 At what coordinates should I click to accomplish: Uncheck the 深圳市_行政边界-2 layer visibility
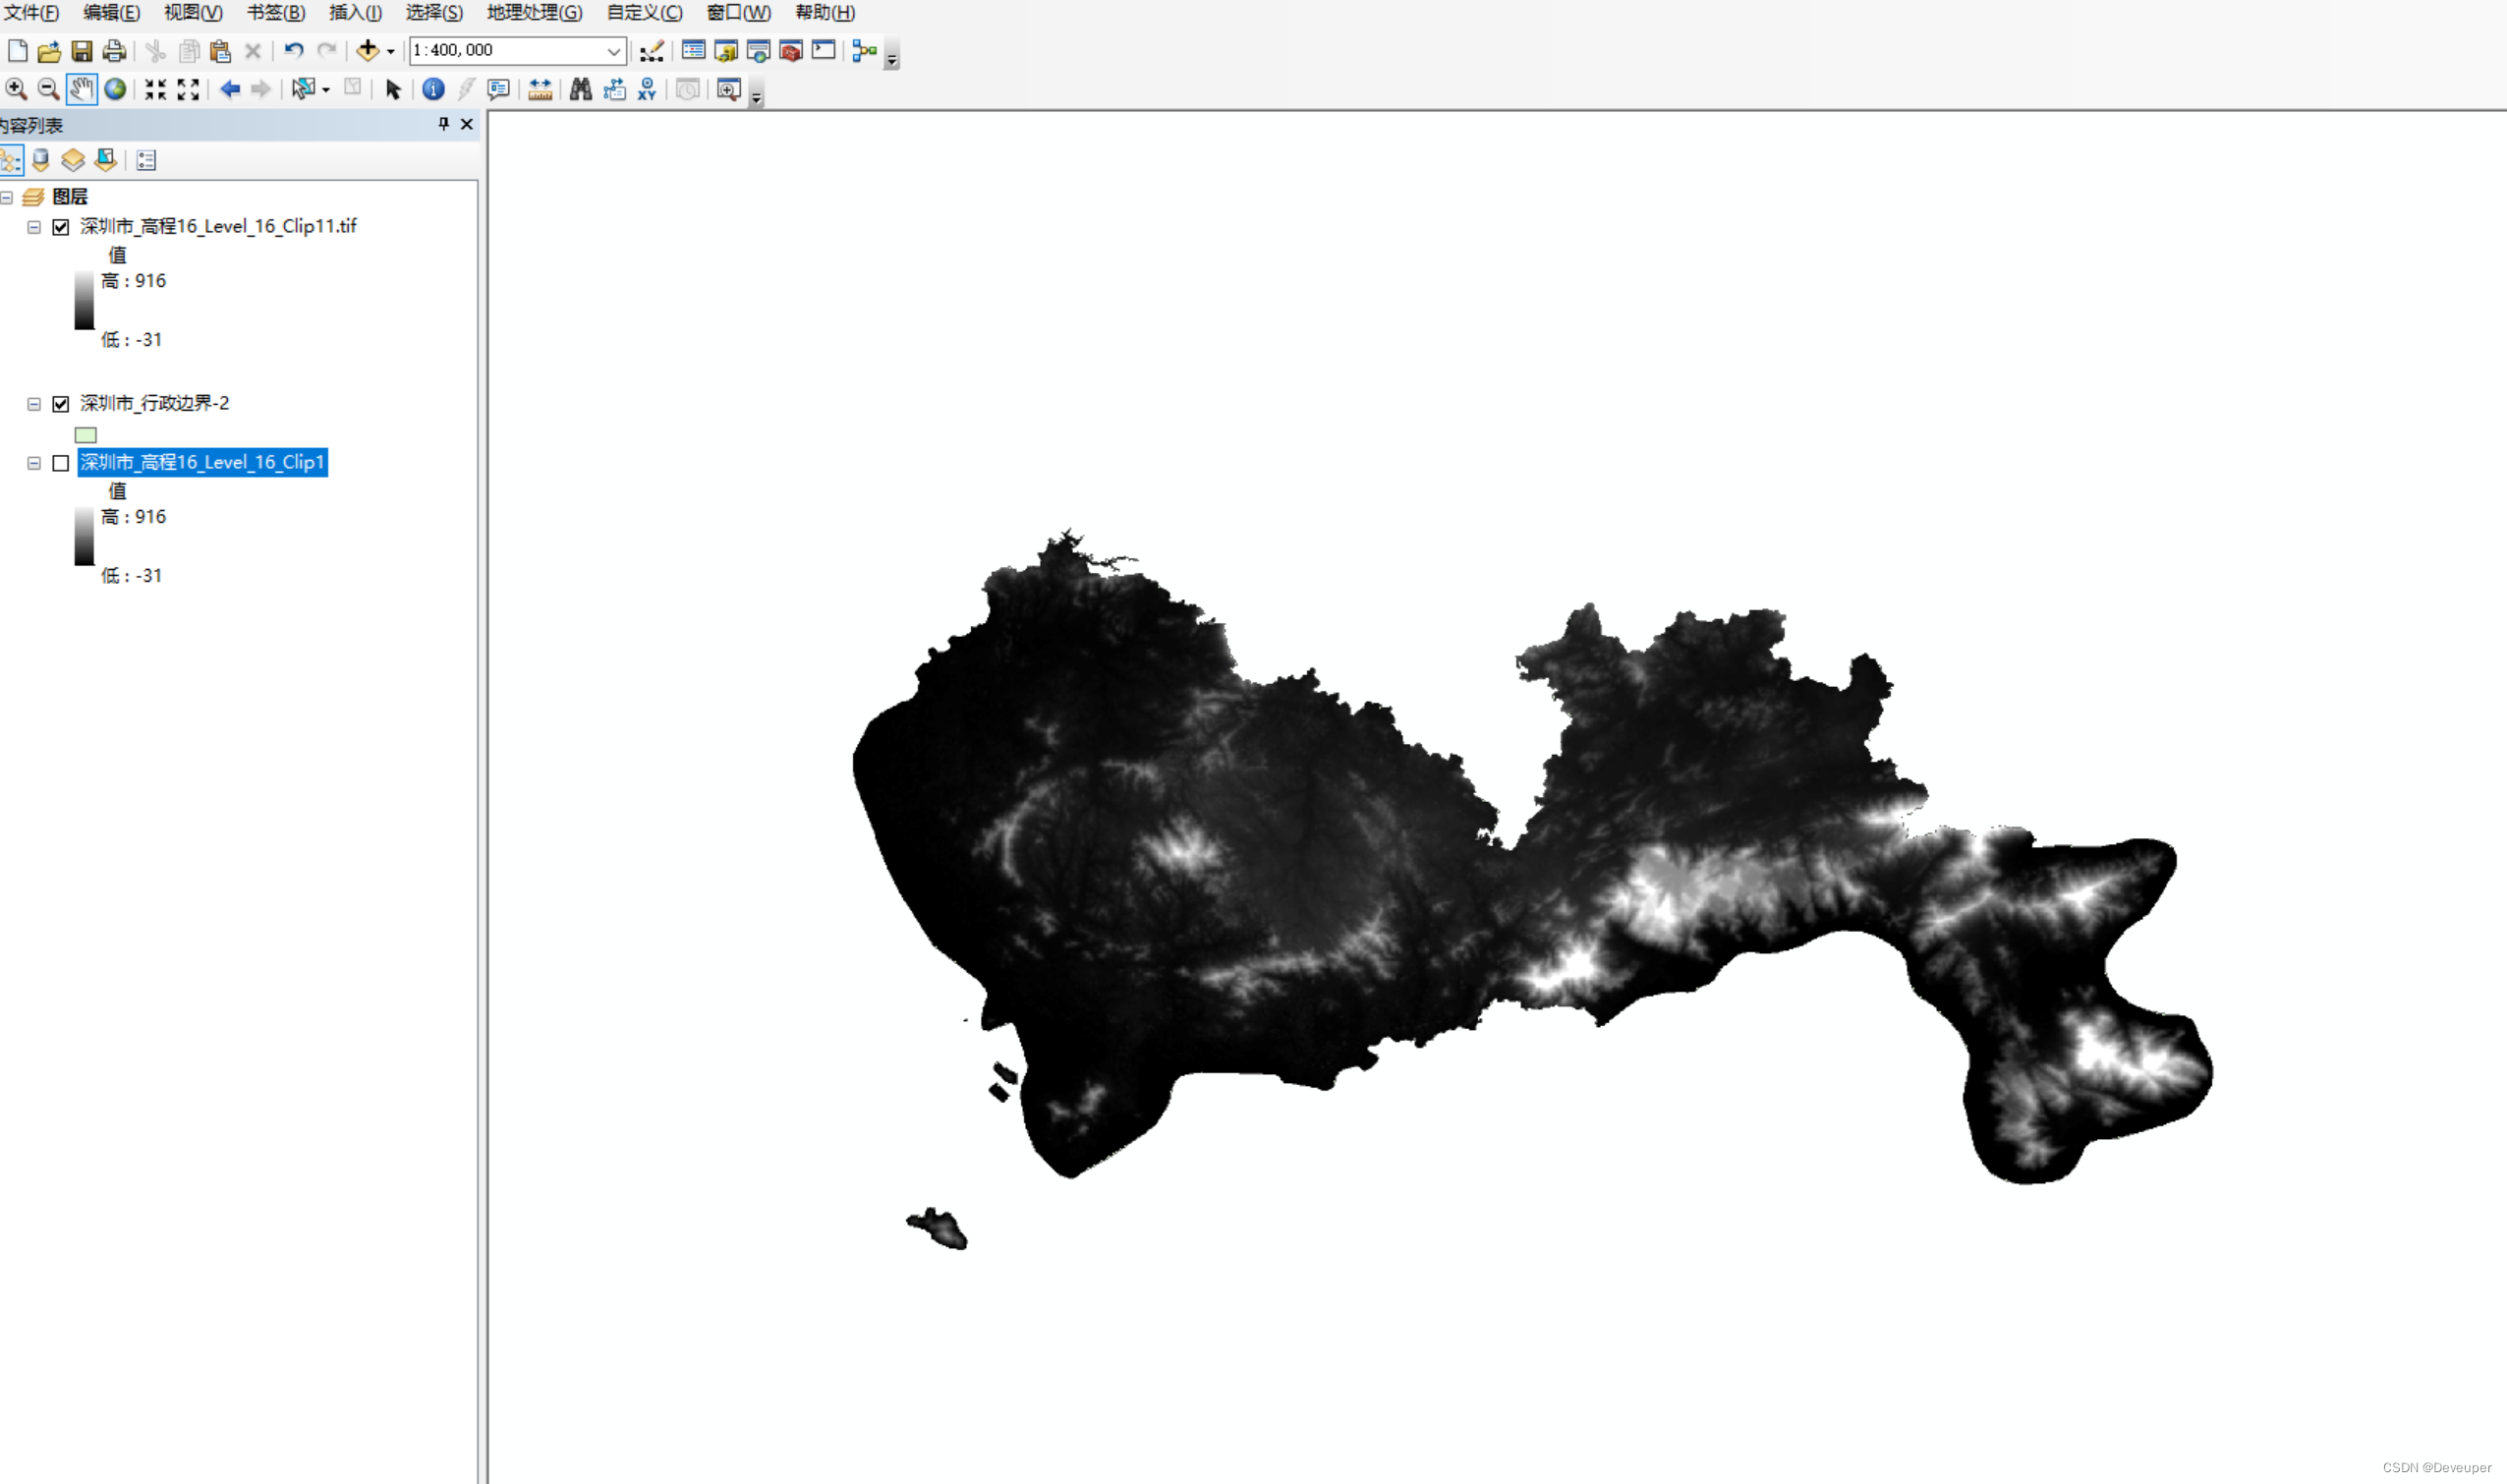coord(61,404)
